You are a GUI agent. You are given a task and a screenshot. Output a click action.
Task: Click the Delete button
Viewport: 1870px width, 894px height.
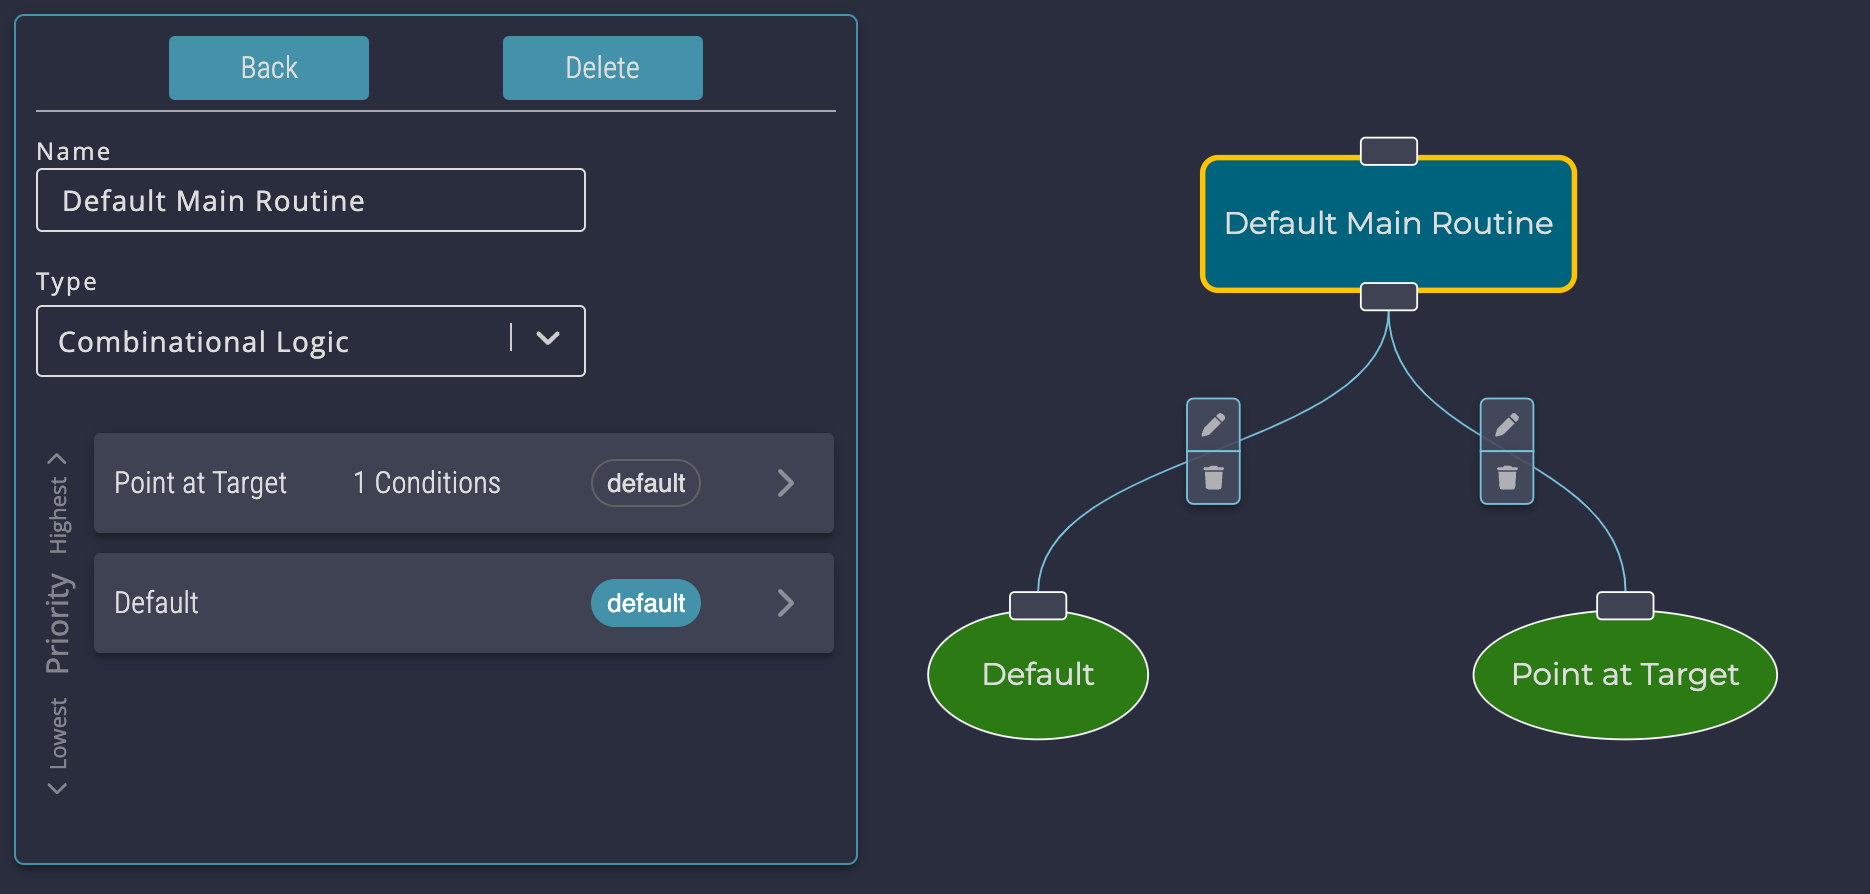(603, 68)
